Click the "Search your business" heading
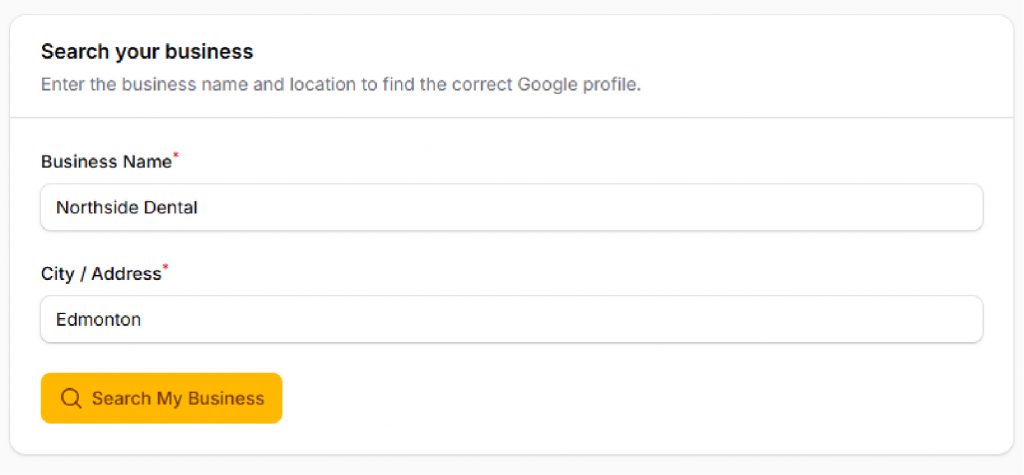The height and width of the screenshot is (475, 1024). point(147,51)
